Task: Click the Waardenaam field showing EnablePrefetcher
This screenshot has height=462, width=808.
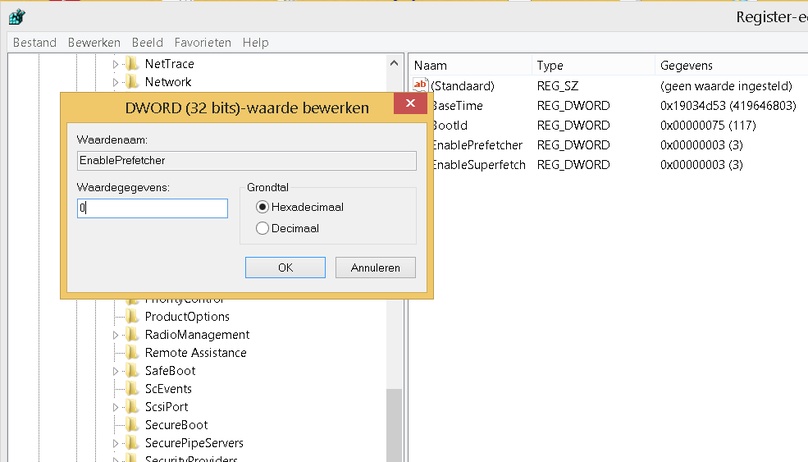Action: coord(247,161)
